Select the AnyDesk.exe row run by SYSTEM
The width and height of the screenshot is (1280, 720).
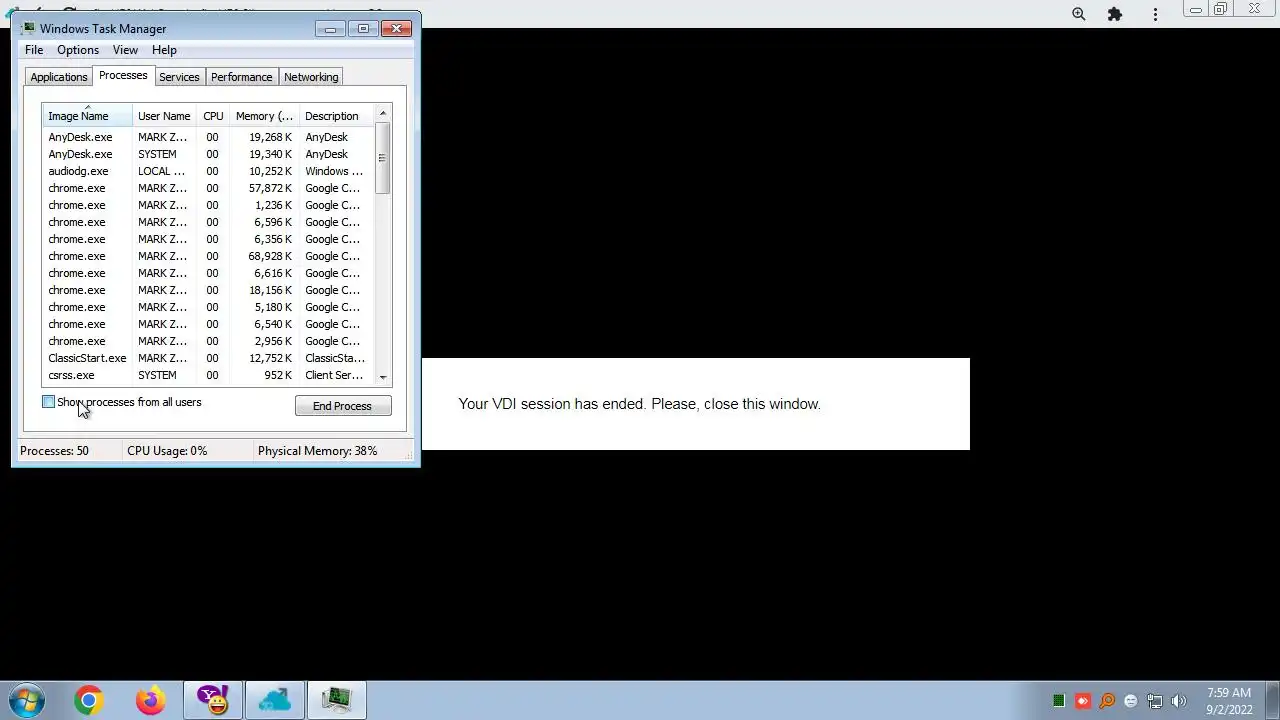click(208, 154)
